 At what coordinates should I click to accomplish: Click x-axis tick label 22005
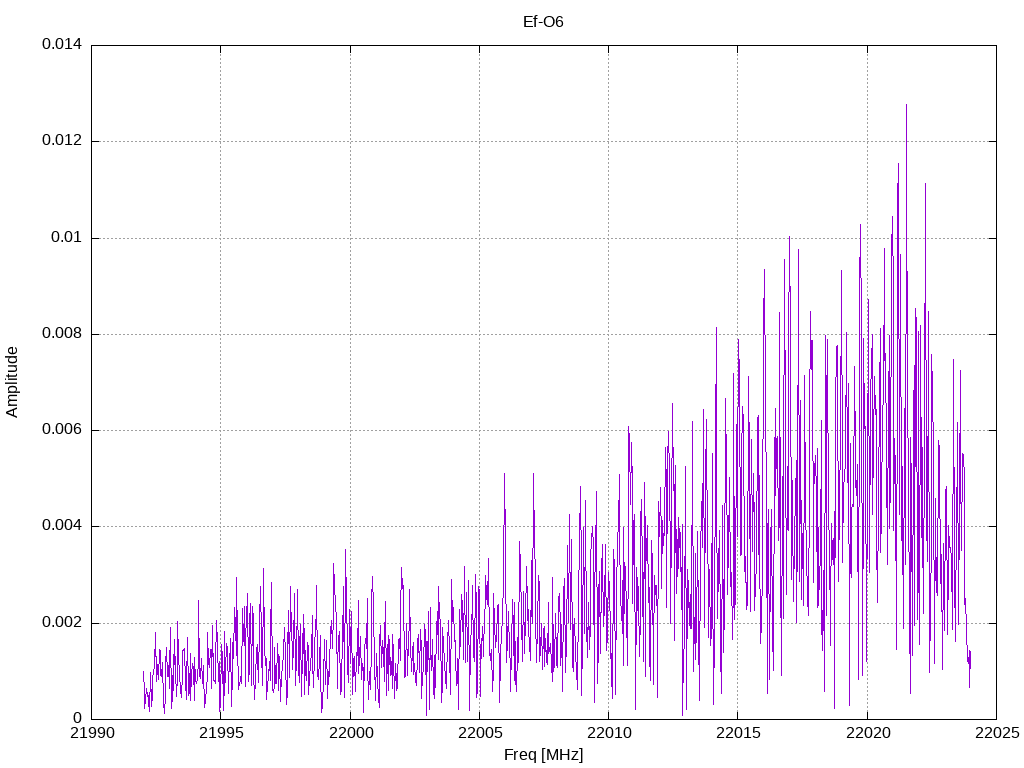[480, 733]
